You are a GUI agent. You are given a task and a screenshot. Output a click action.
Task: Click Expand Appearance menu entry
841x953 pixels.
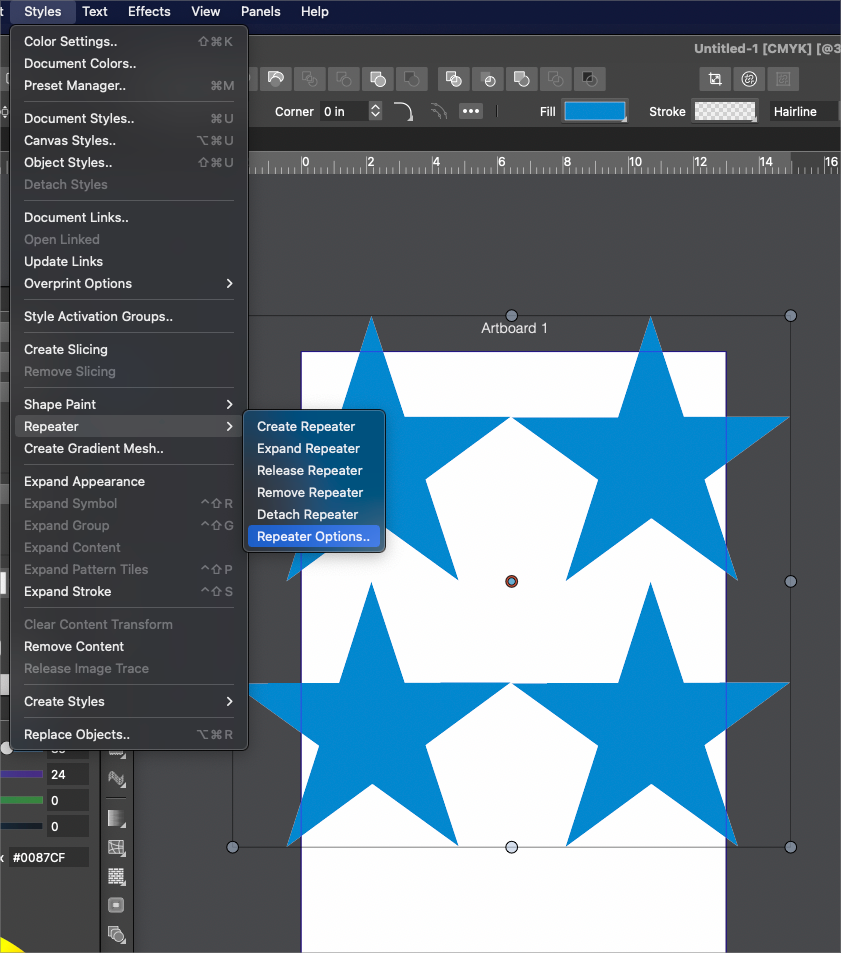point(84,481)
